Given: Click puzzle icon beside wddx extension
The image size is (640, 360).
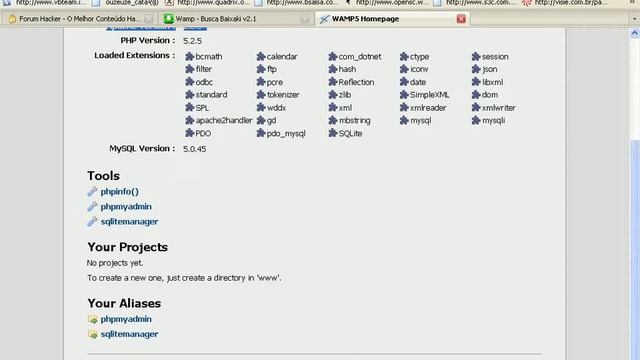Looking at the screenshot, I should pos(261,107).
